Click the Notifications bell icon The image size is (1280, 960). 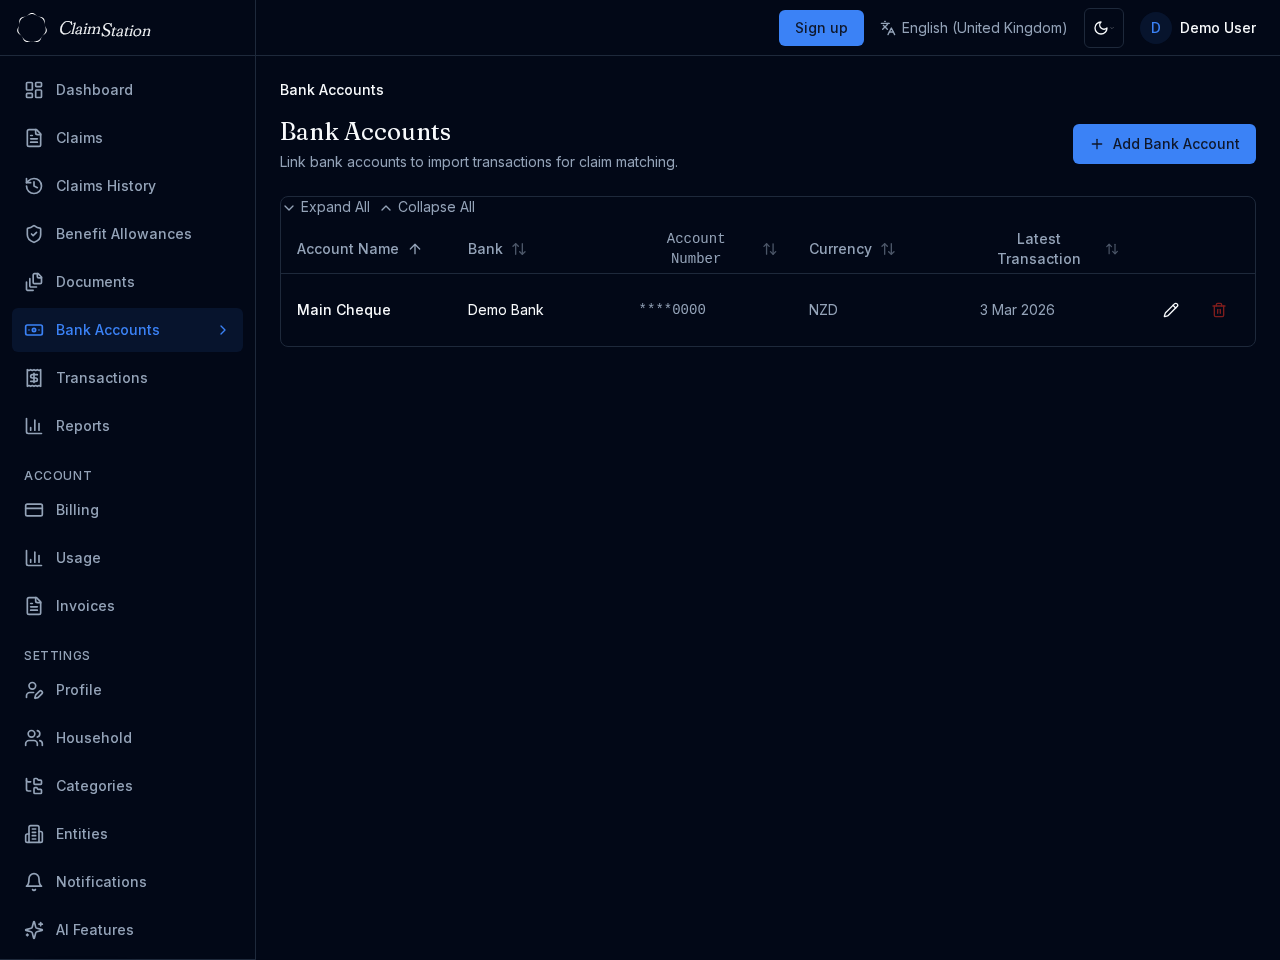[34, 882]
